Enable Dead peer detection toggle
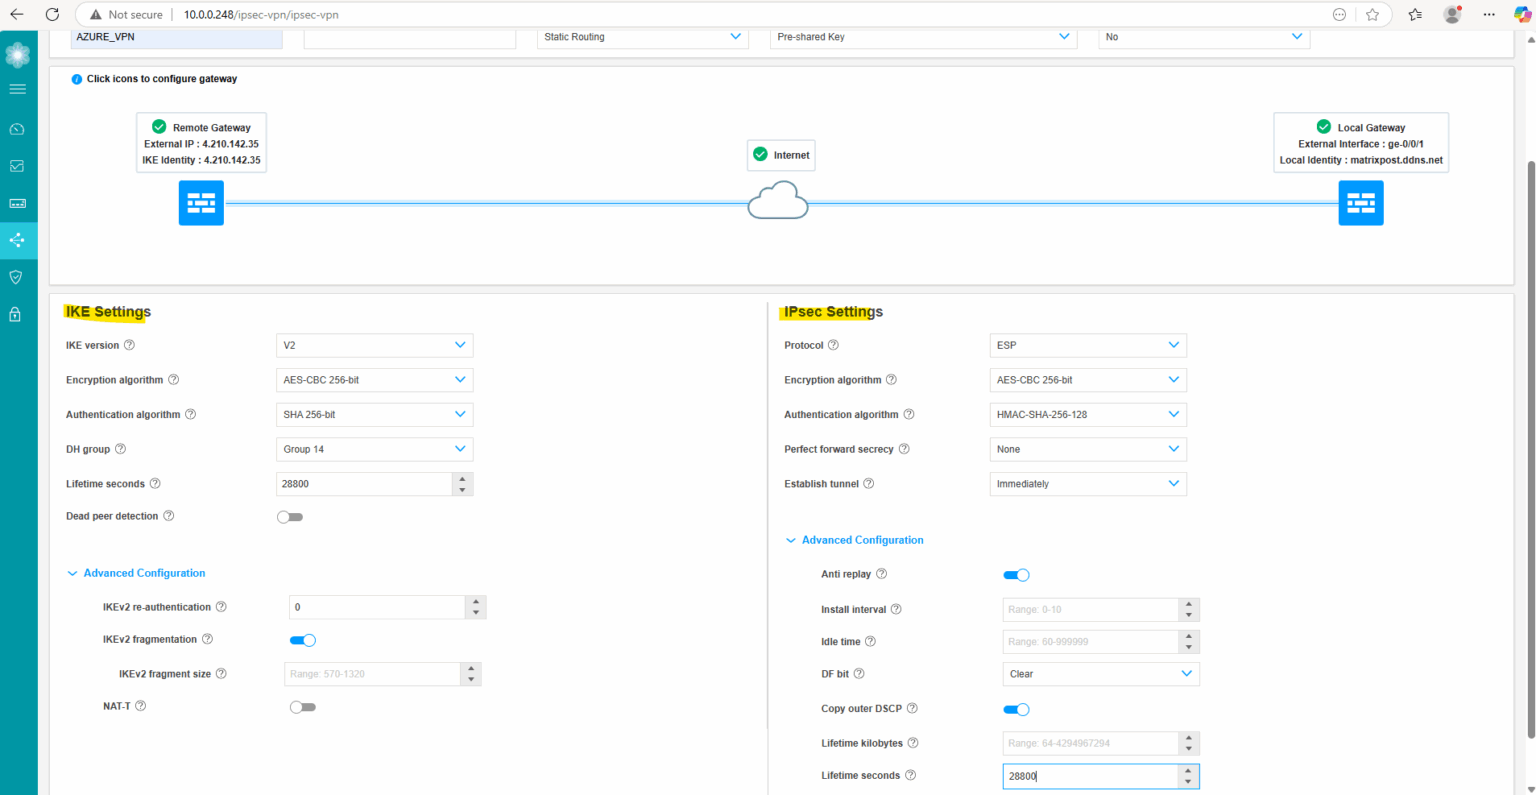 click(290, 516)
